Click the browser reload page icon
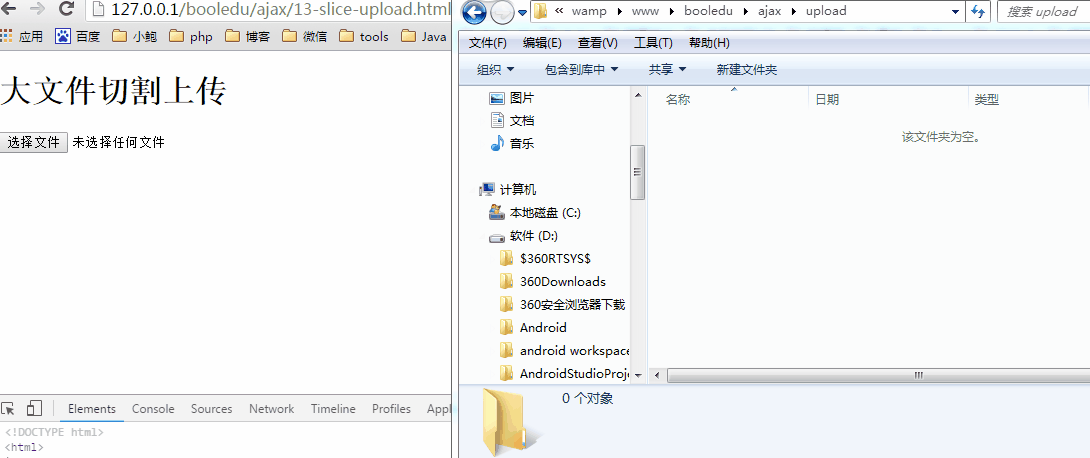Image resolution: width=1090 pixels, height=458 pixels. [67, 10]
